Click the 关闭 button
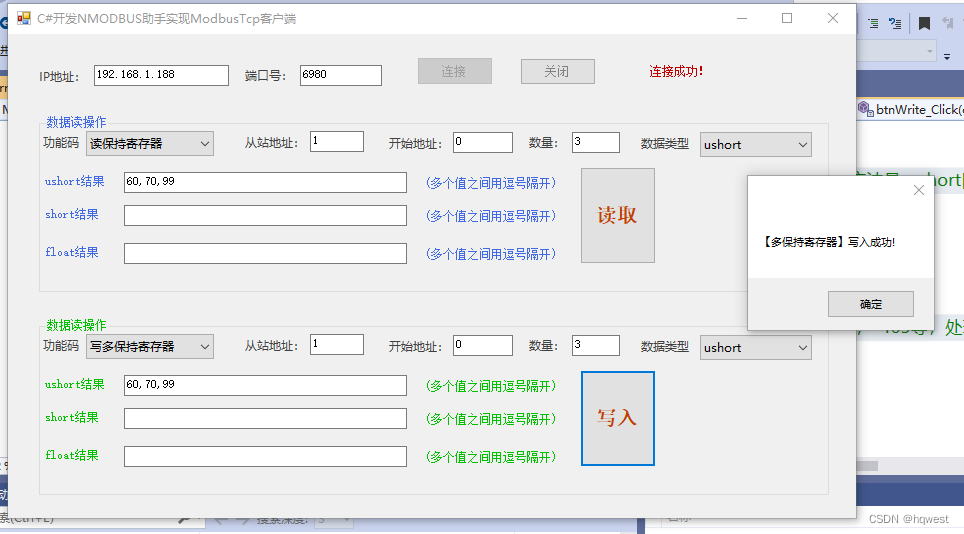This screenshot has width=964, height=534. 558,71
